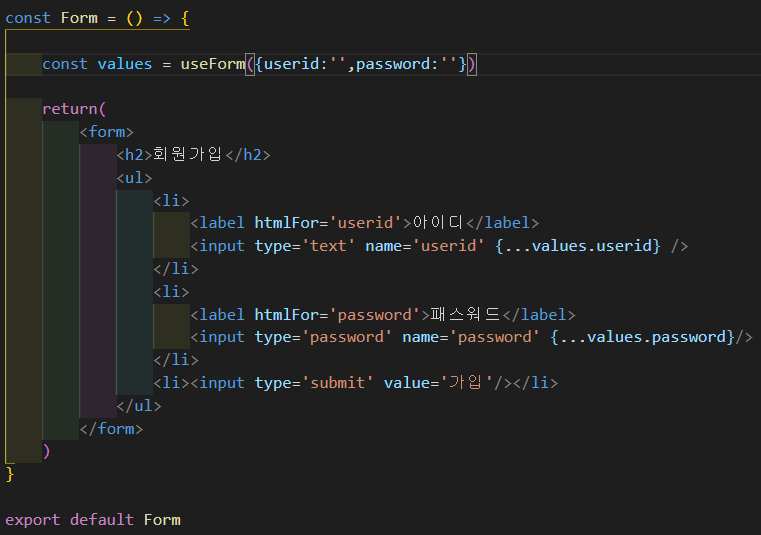Click the password:'' key in the useForm argument

pyautogui.click(x=407, y=64)
